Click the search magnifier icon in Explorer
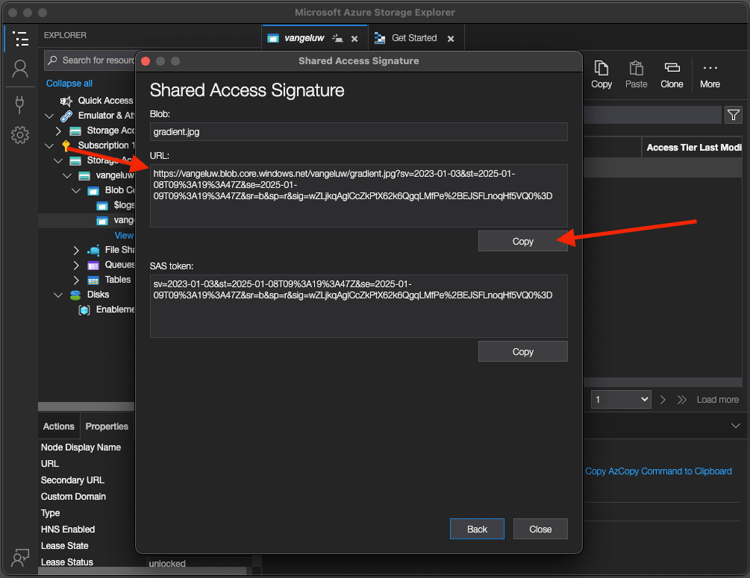Viewport: 750px width, 578px height. (x=53, y=60)
